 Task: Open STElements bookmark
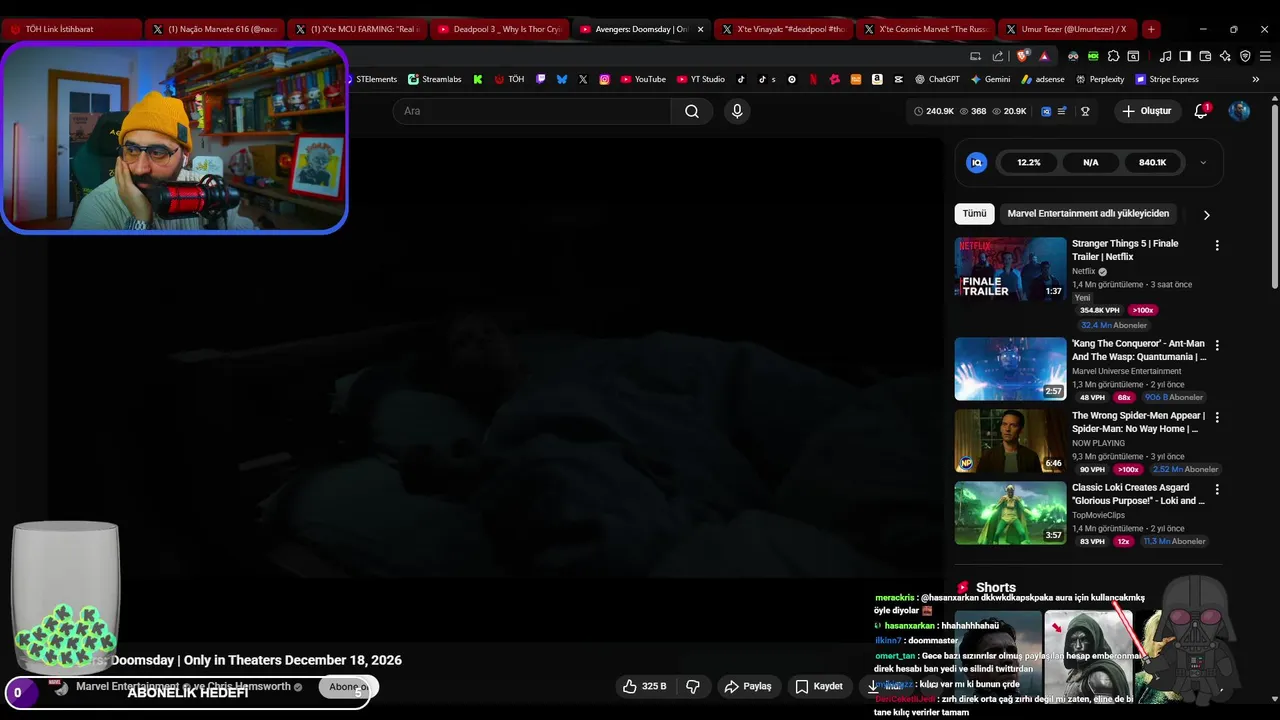pyautogui.click(x=372, y=79)
